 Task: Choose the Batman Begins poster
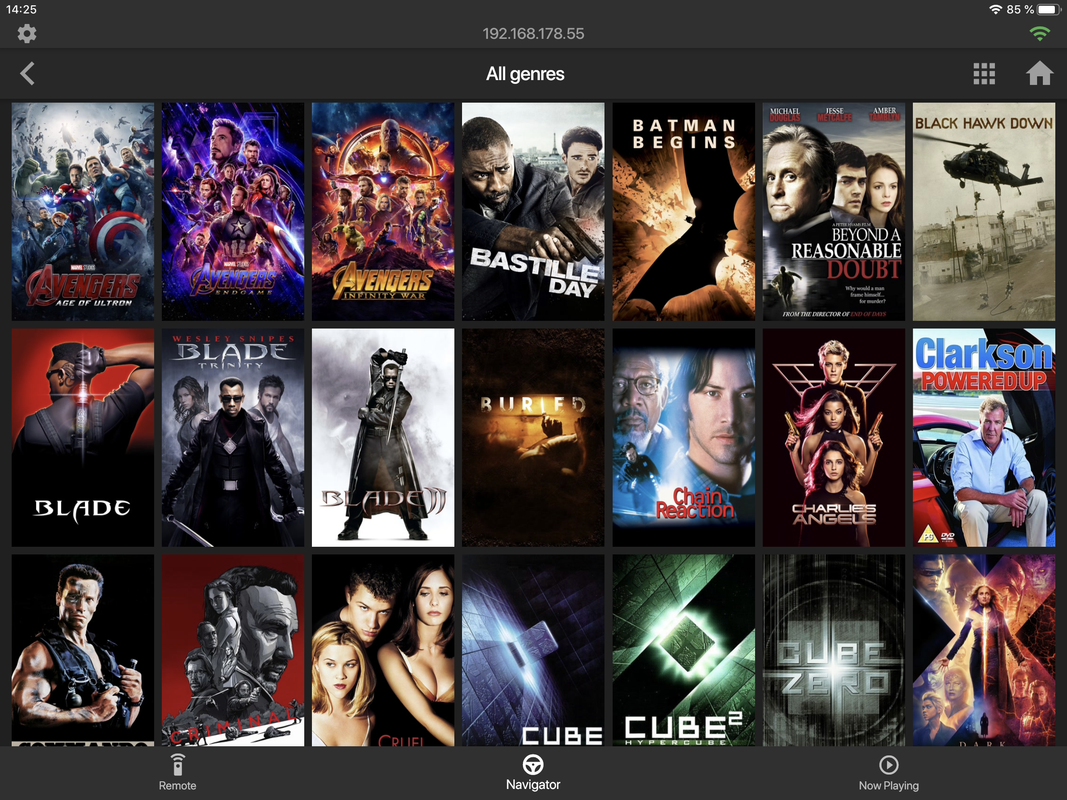683,212
